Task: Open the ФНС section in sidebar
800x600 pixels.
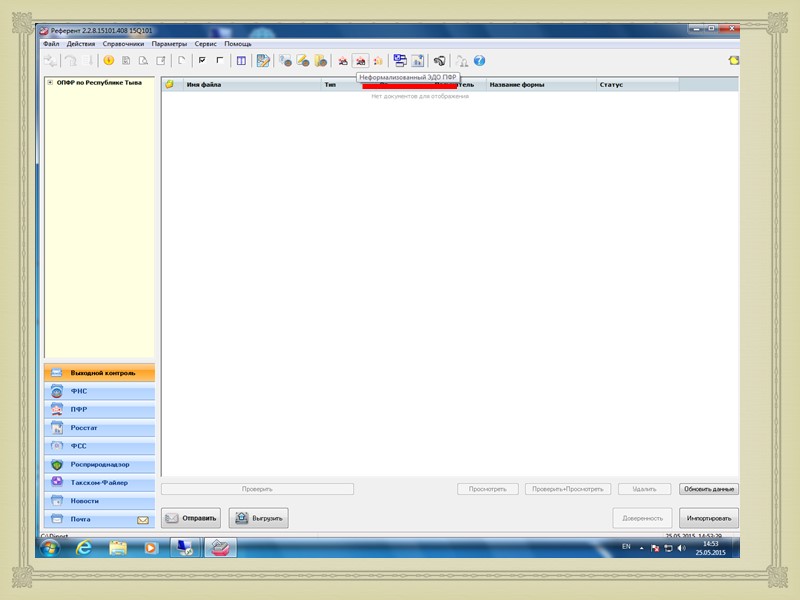Action: (99, 391)
